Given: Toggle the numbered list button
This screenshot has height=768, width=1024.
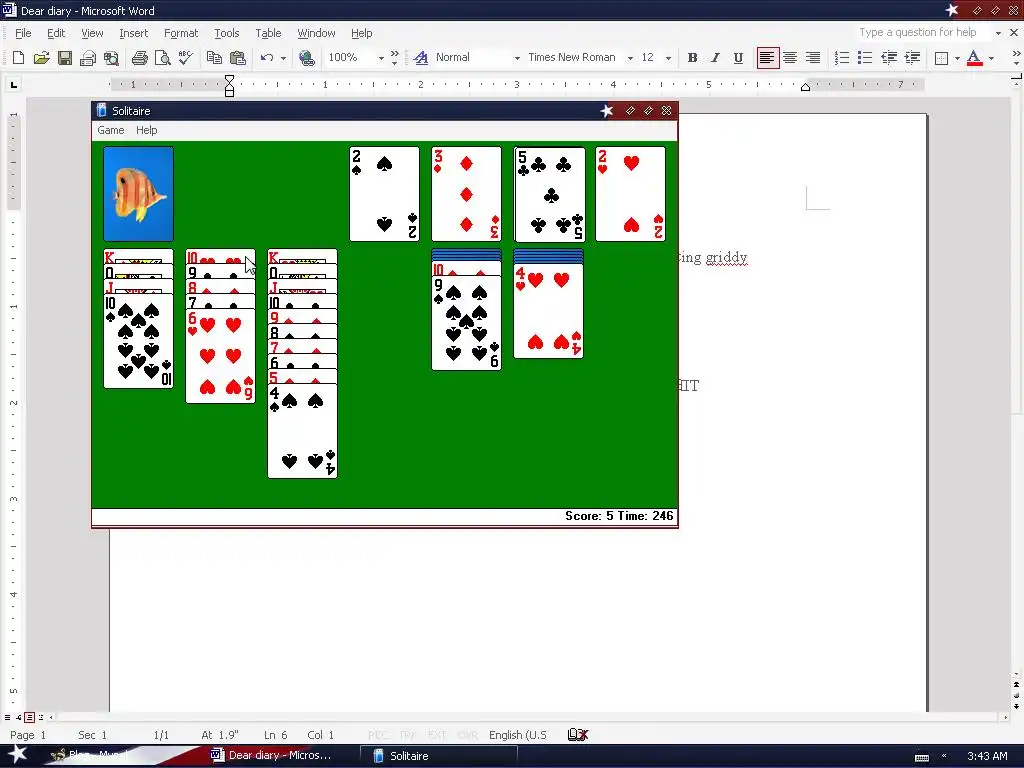Looking at the screenshot, I should pos(842,57).
